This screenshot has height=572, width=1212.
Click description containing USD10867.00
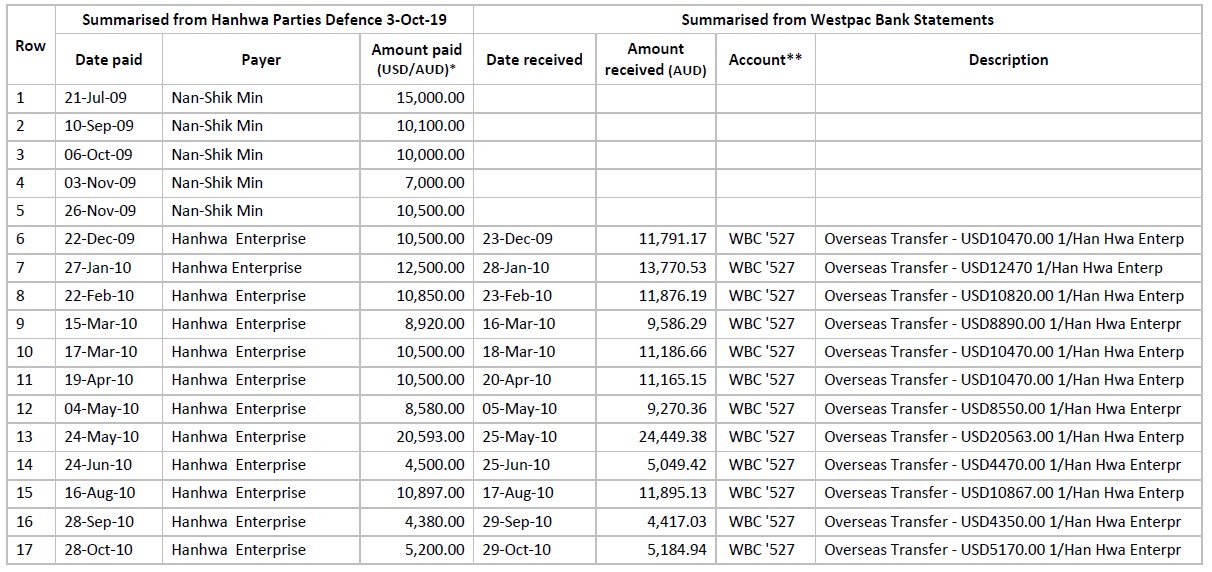(x=1004, y=492)
